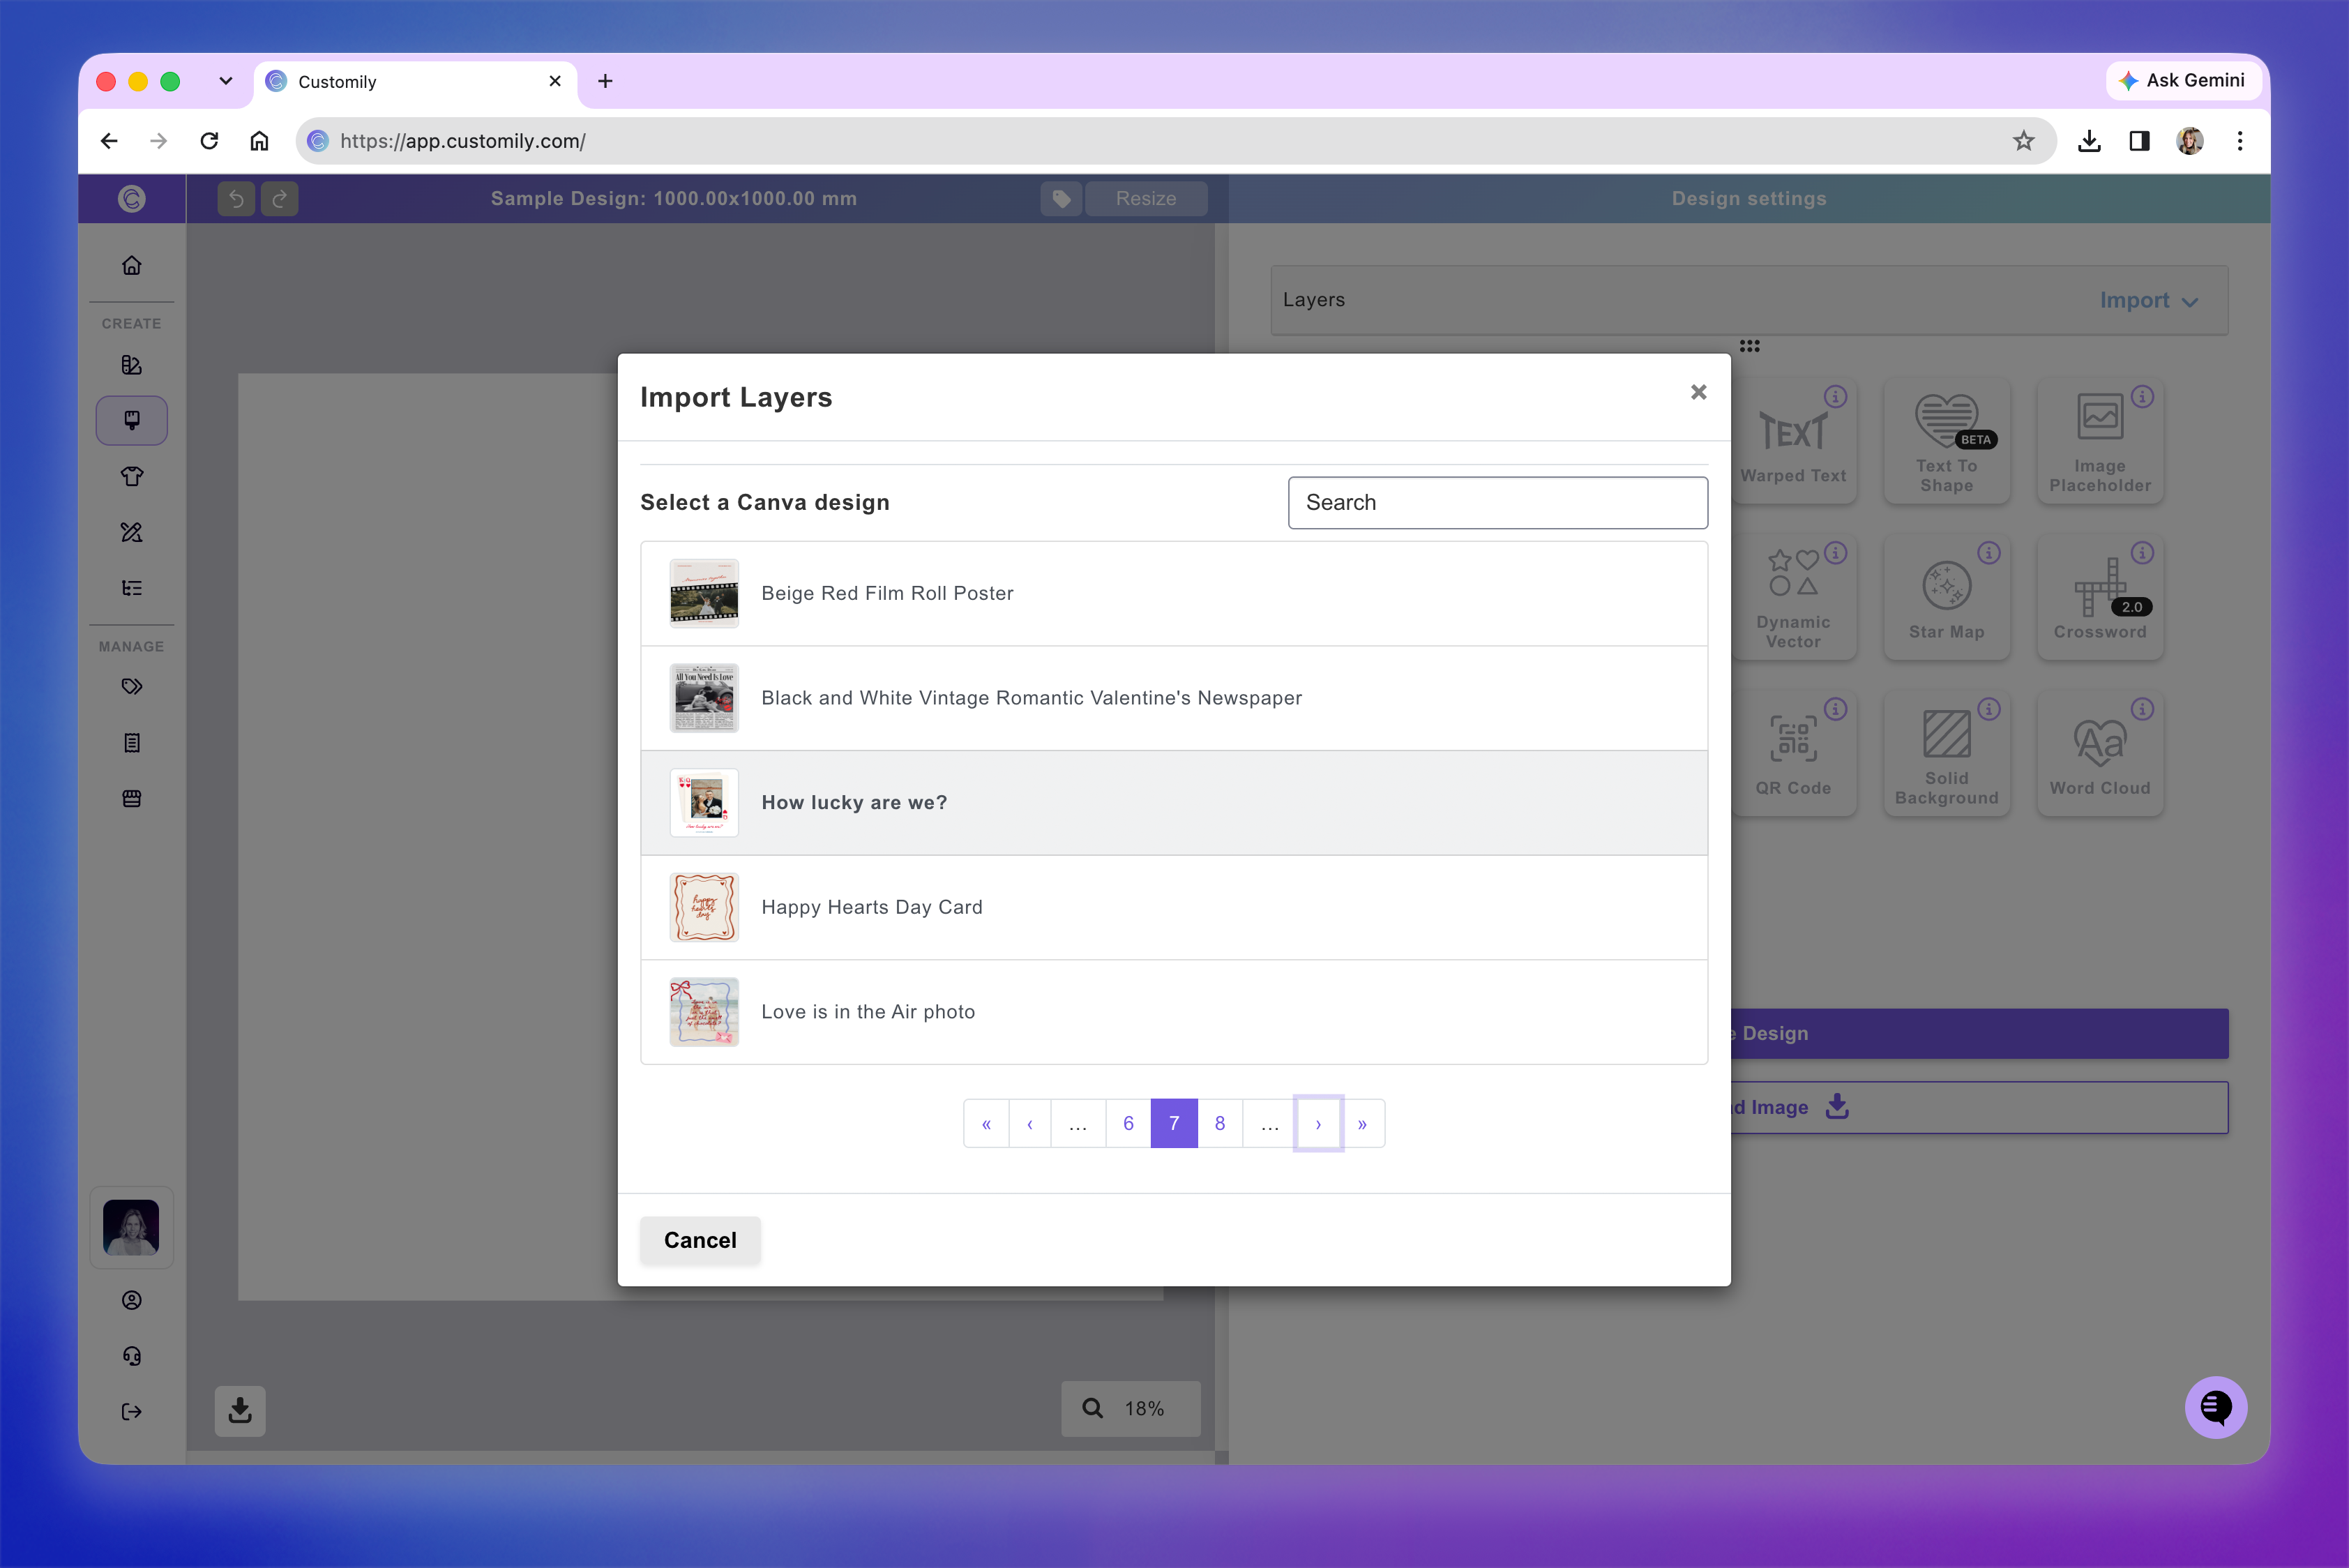Open the T-shirt products sidebar icon
This screenshot has height=1568, width=2349.
pos(132,476)
